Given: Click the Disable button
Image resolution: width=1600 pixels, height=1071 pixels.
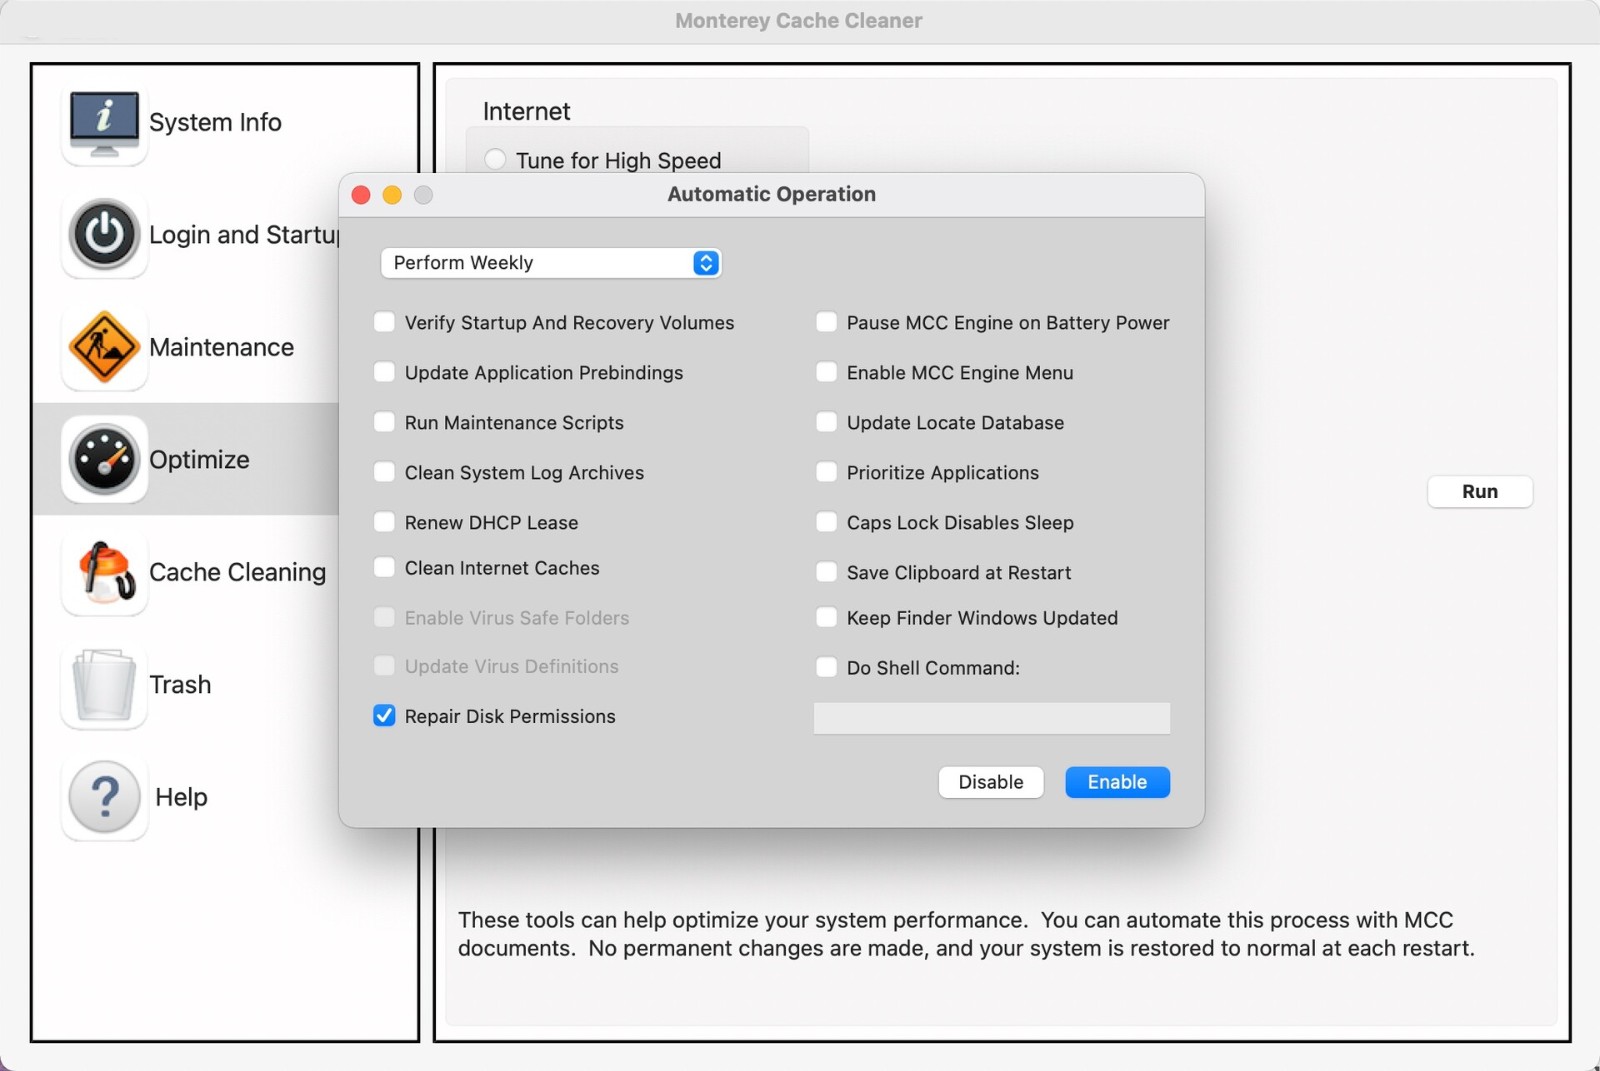Looking at the screenshot, I should point(991,782).
